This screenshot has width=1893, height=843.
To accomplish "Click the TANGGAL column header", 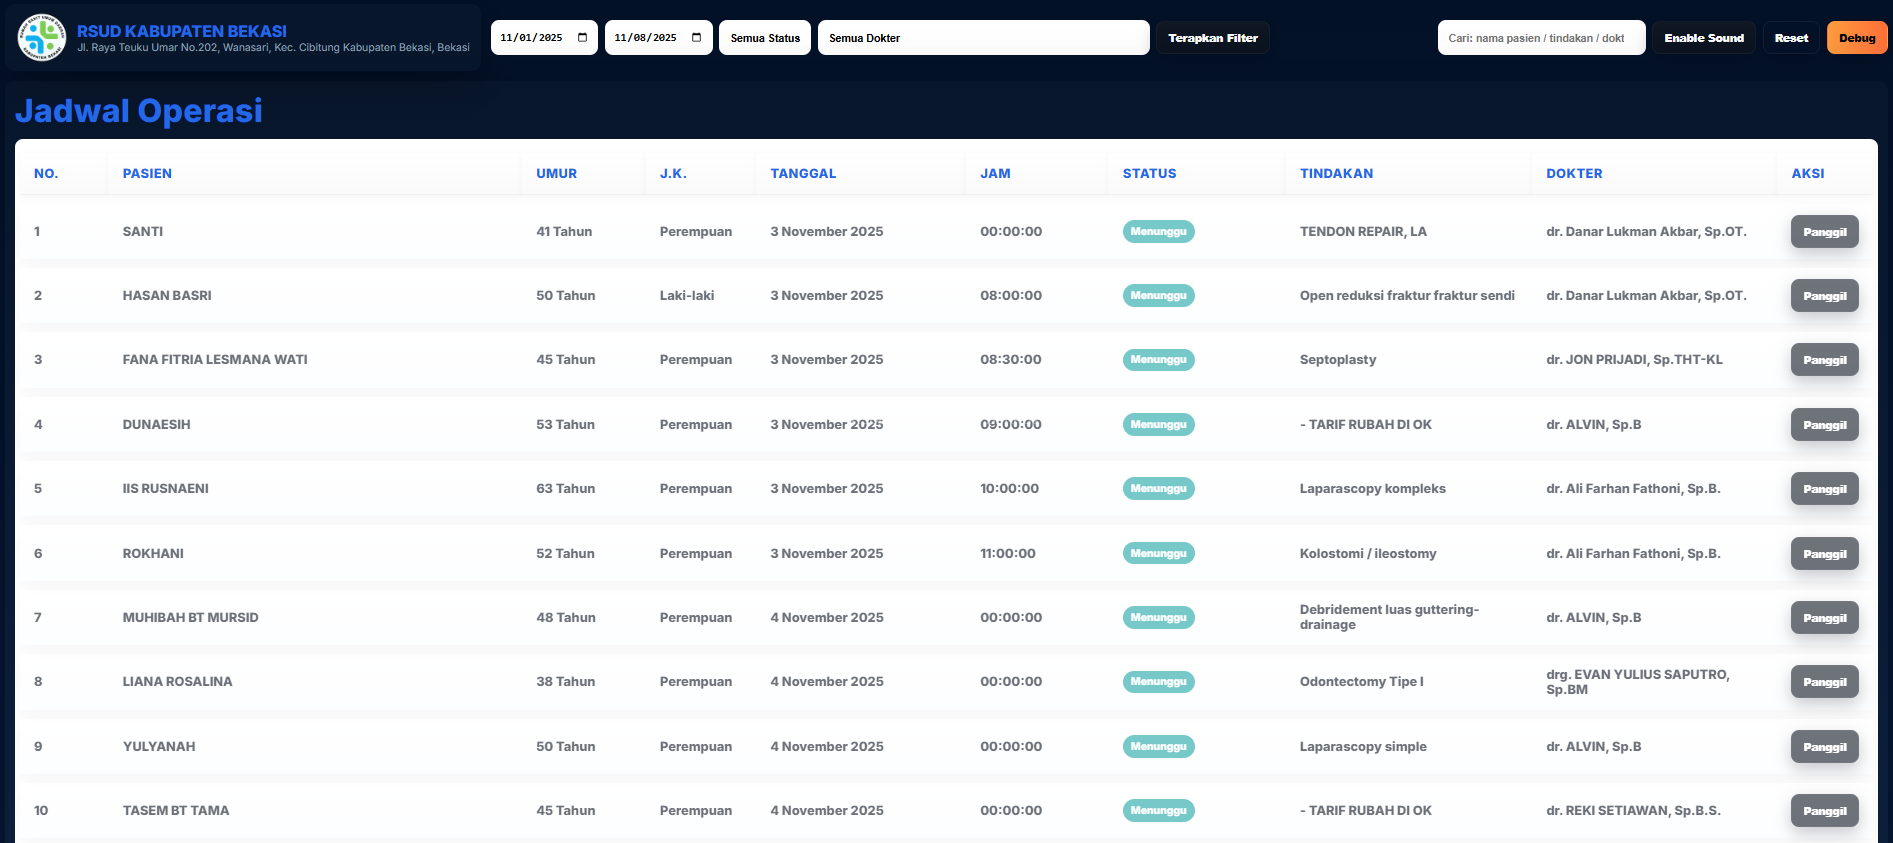I will click(x=803, y=173).
